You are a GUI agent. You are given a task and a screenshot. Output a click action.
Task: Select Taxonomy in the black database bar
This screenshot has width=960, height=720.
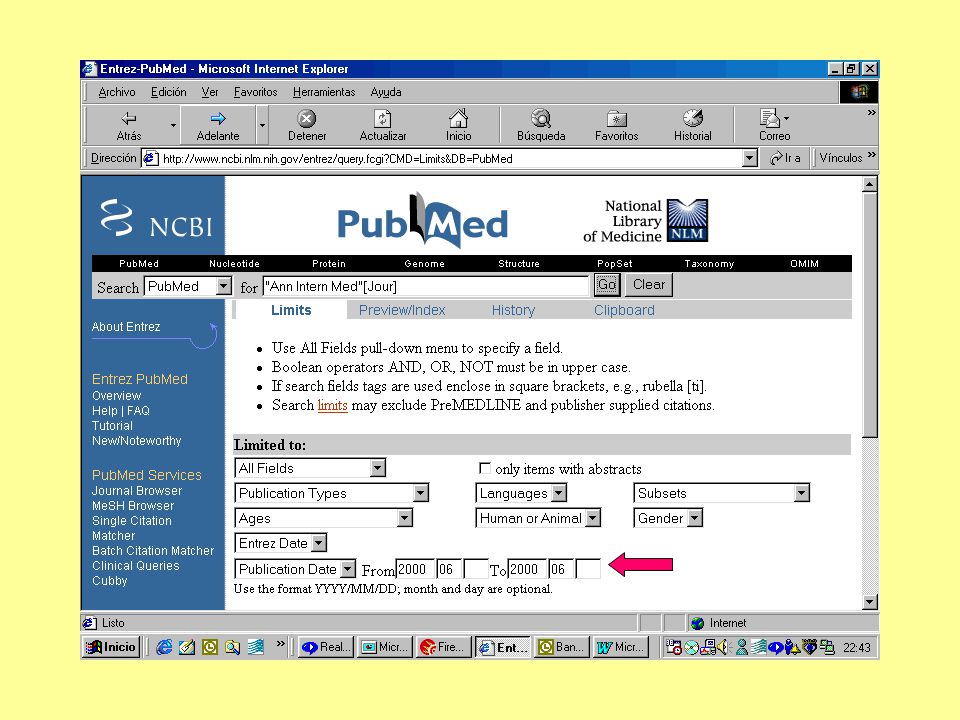709,264
